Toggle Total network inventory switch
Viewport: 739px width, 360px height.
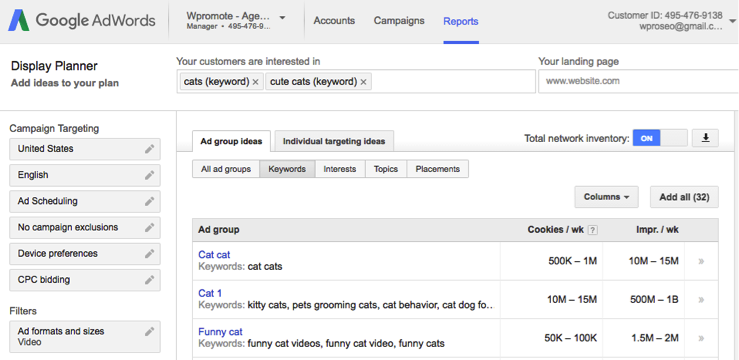point(660,139)
